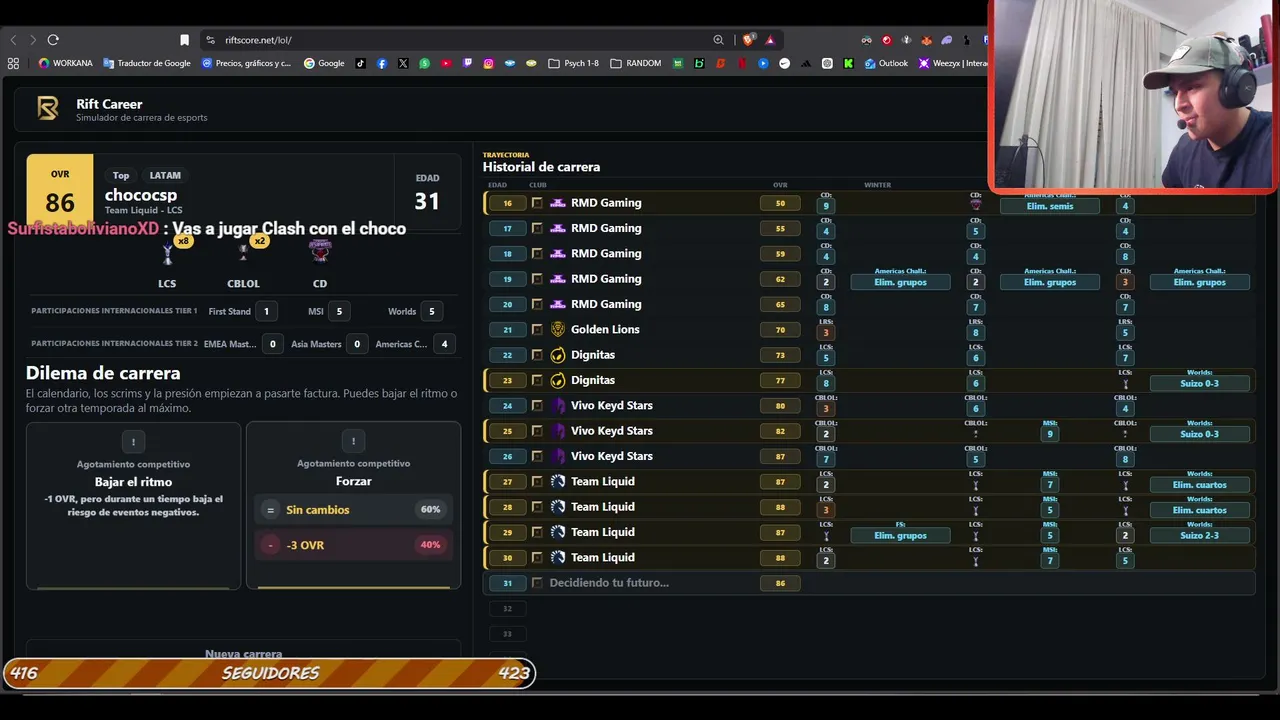Open the Outlook bookmark
This screenshot has height=720, width=1280.
886,63
